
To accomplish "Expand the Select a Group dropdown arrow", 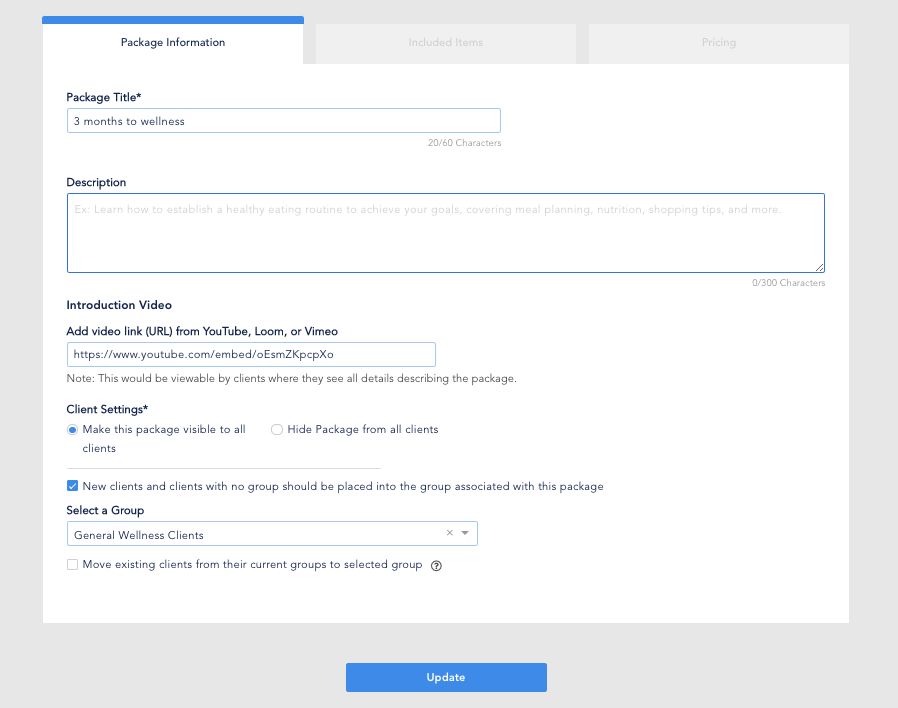I will (x=465, y=533).
